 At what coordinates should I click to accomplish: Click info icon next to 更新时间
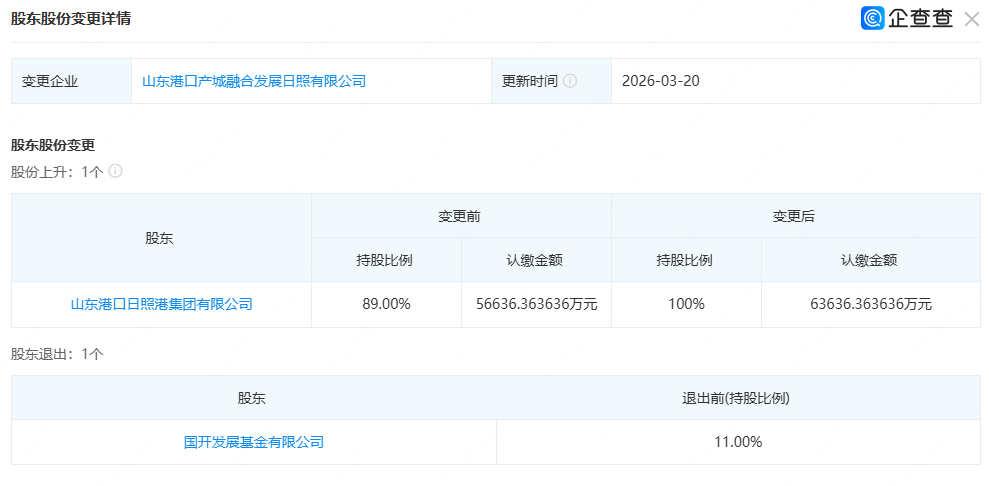570,81
